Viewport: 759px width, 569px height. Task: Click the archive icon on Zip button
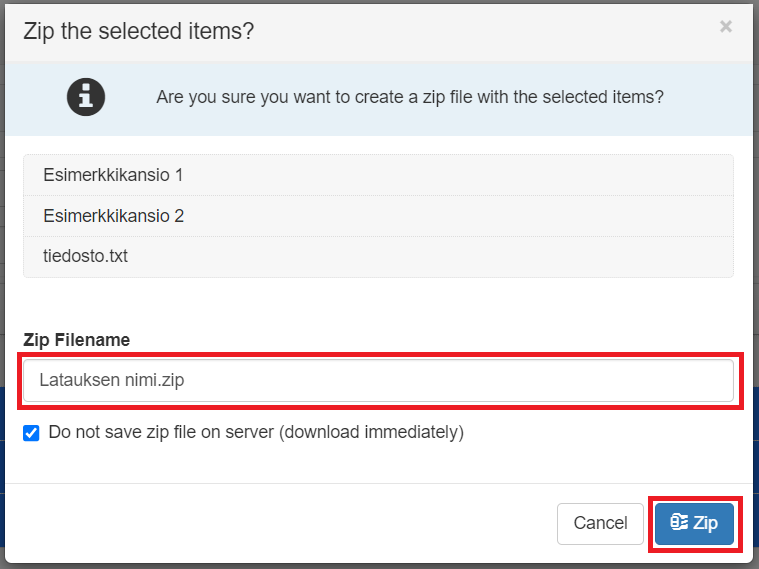pos(679,523)
